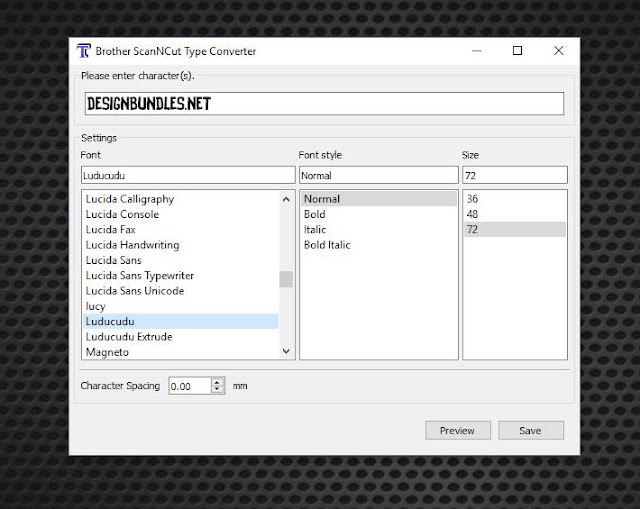Viewport: 640px width, 509px height.
Task: Click the Font name input box
Action: tap(188, 175)
